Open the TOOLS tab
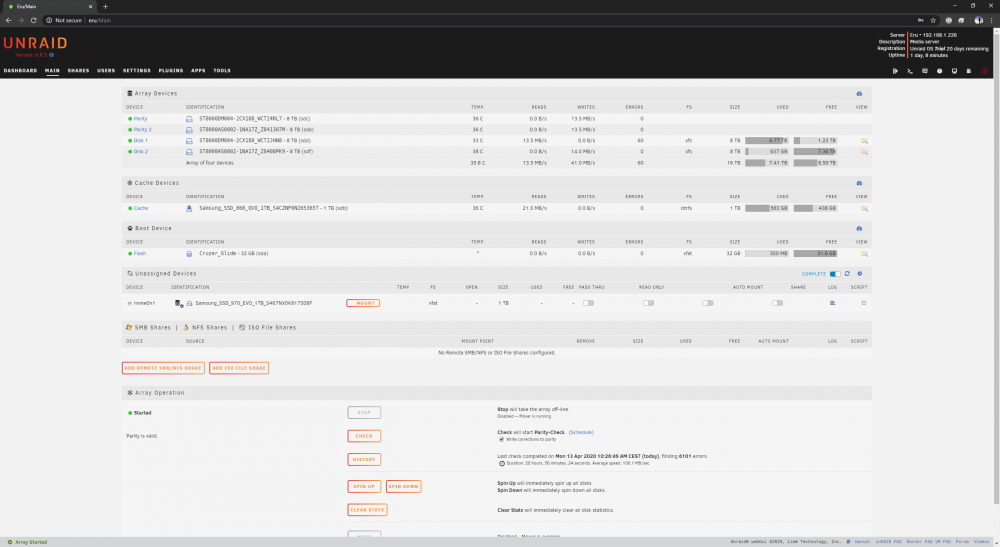The height and width of the screenshot is (547, 1000). 222,71
